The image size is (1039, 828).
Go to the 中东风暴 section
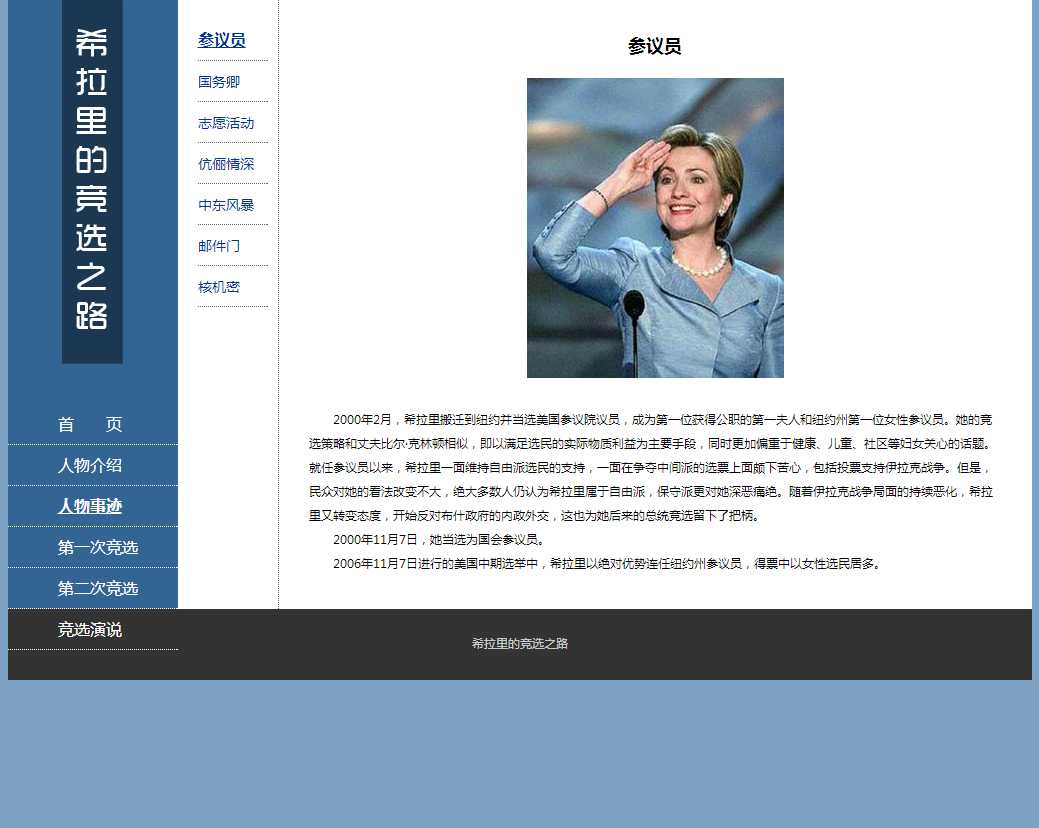(x=226, y=205)
